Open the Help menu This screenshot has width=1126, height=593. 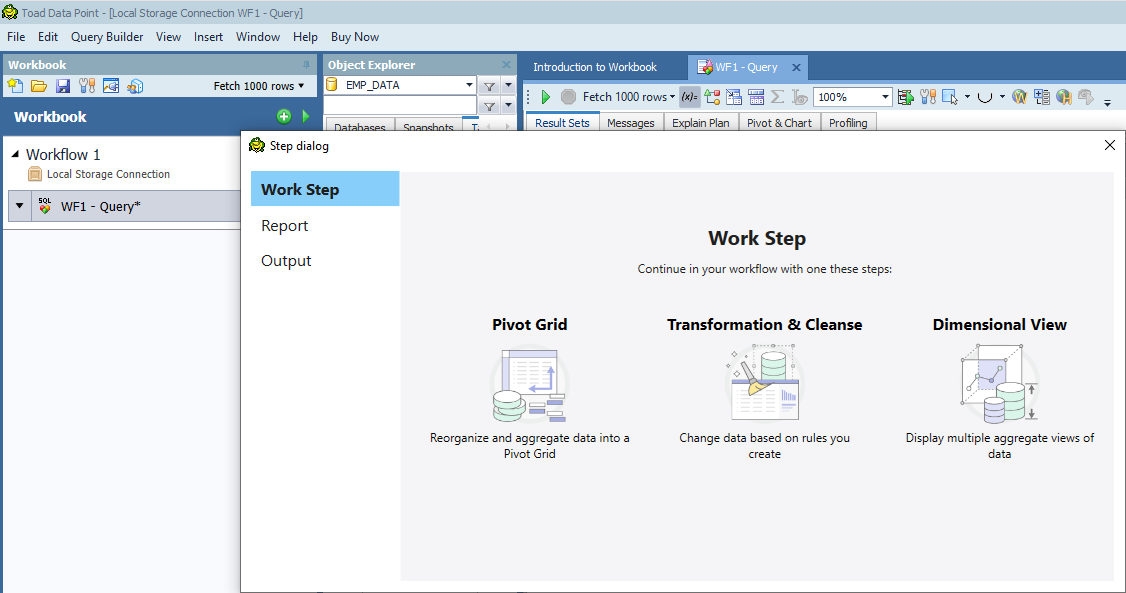tap(305, 37)
